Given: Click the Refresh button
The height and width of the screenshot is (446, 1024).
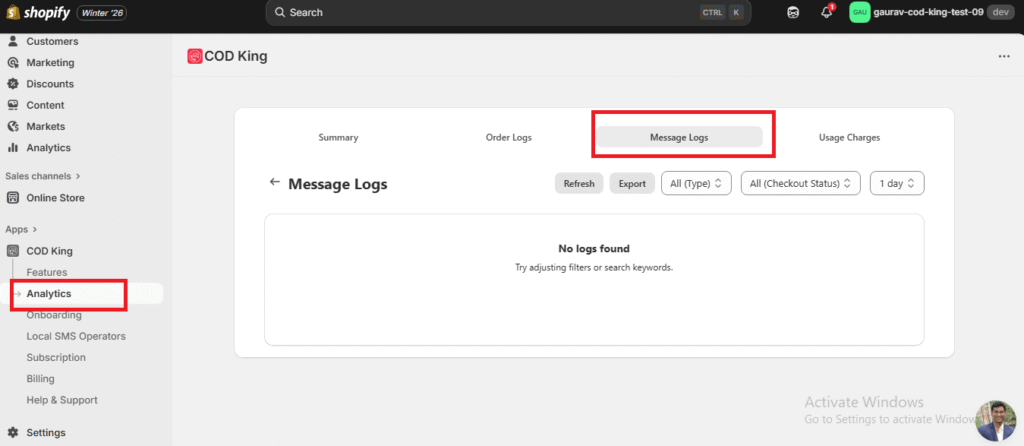Looking at the screenshot, I should pos(578,184).
